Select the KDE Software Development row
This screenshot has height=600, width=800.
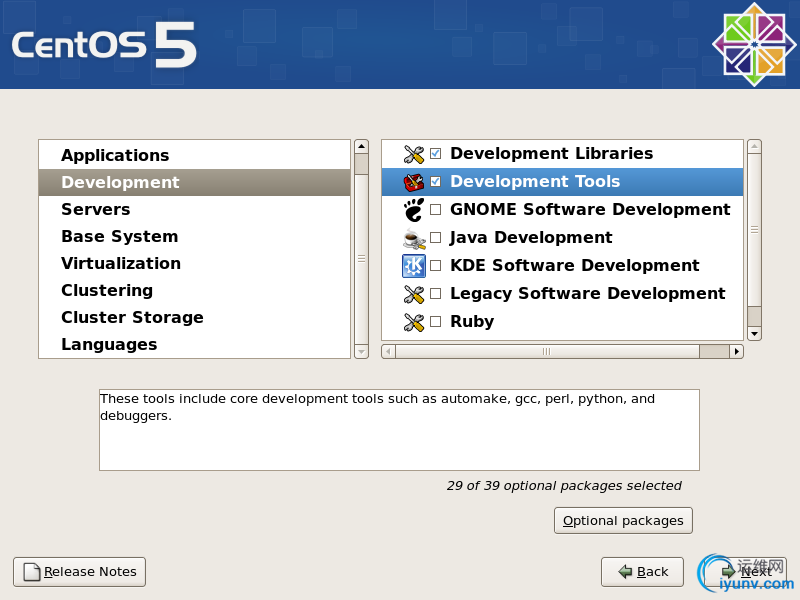point(562,266)
